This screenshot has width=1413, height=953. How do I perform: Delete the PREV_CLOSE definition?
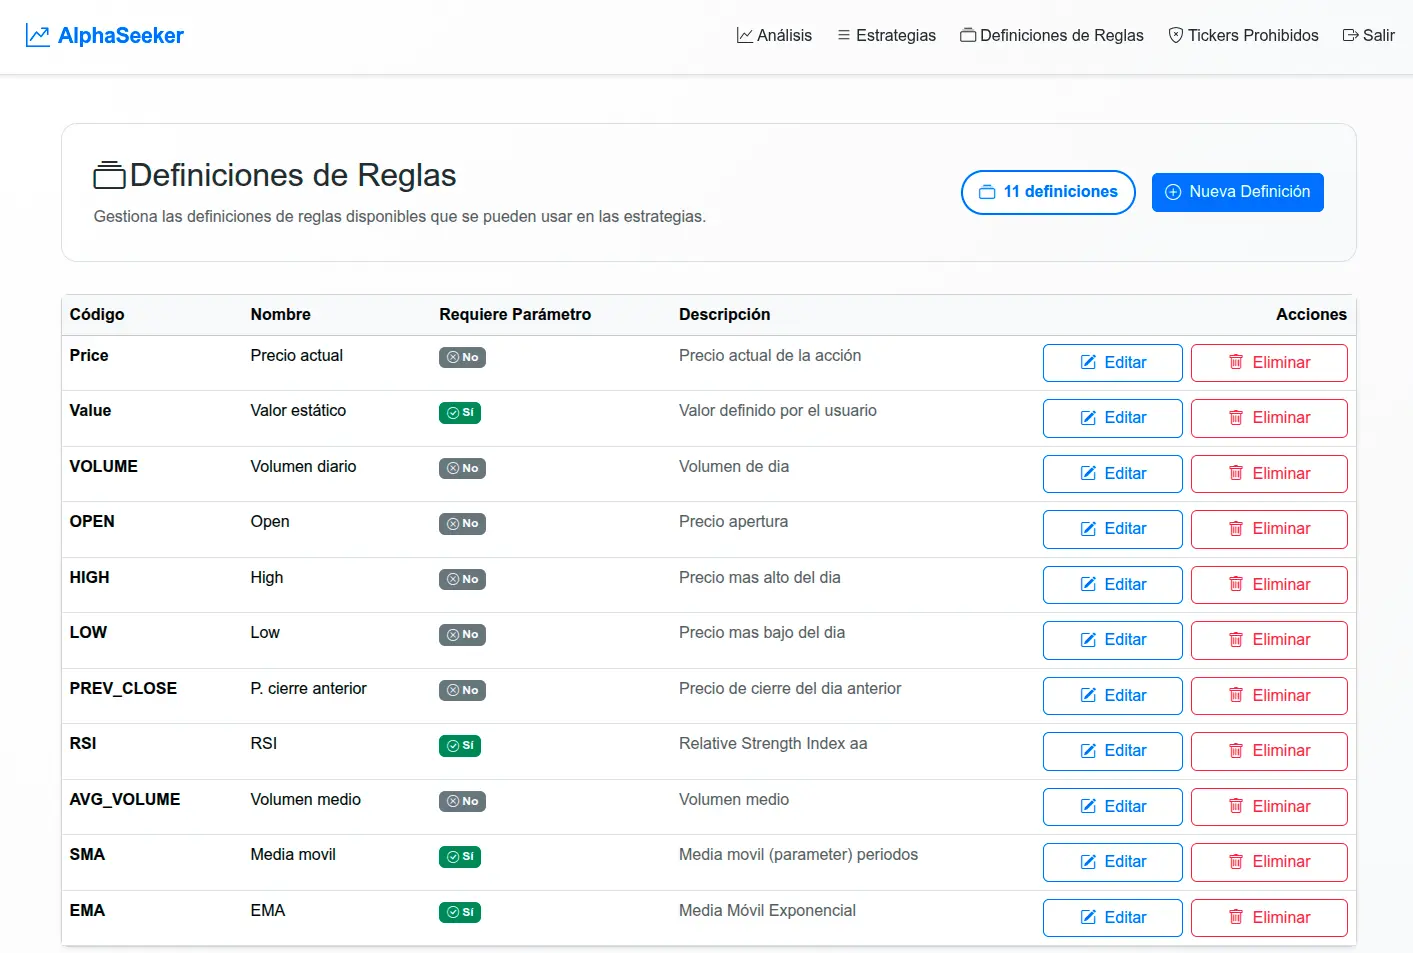(1269, 696)
